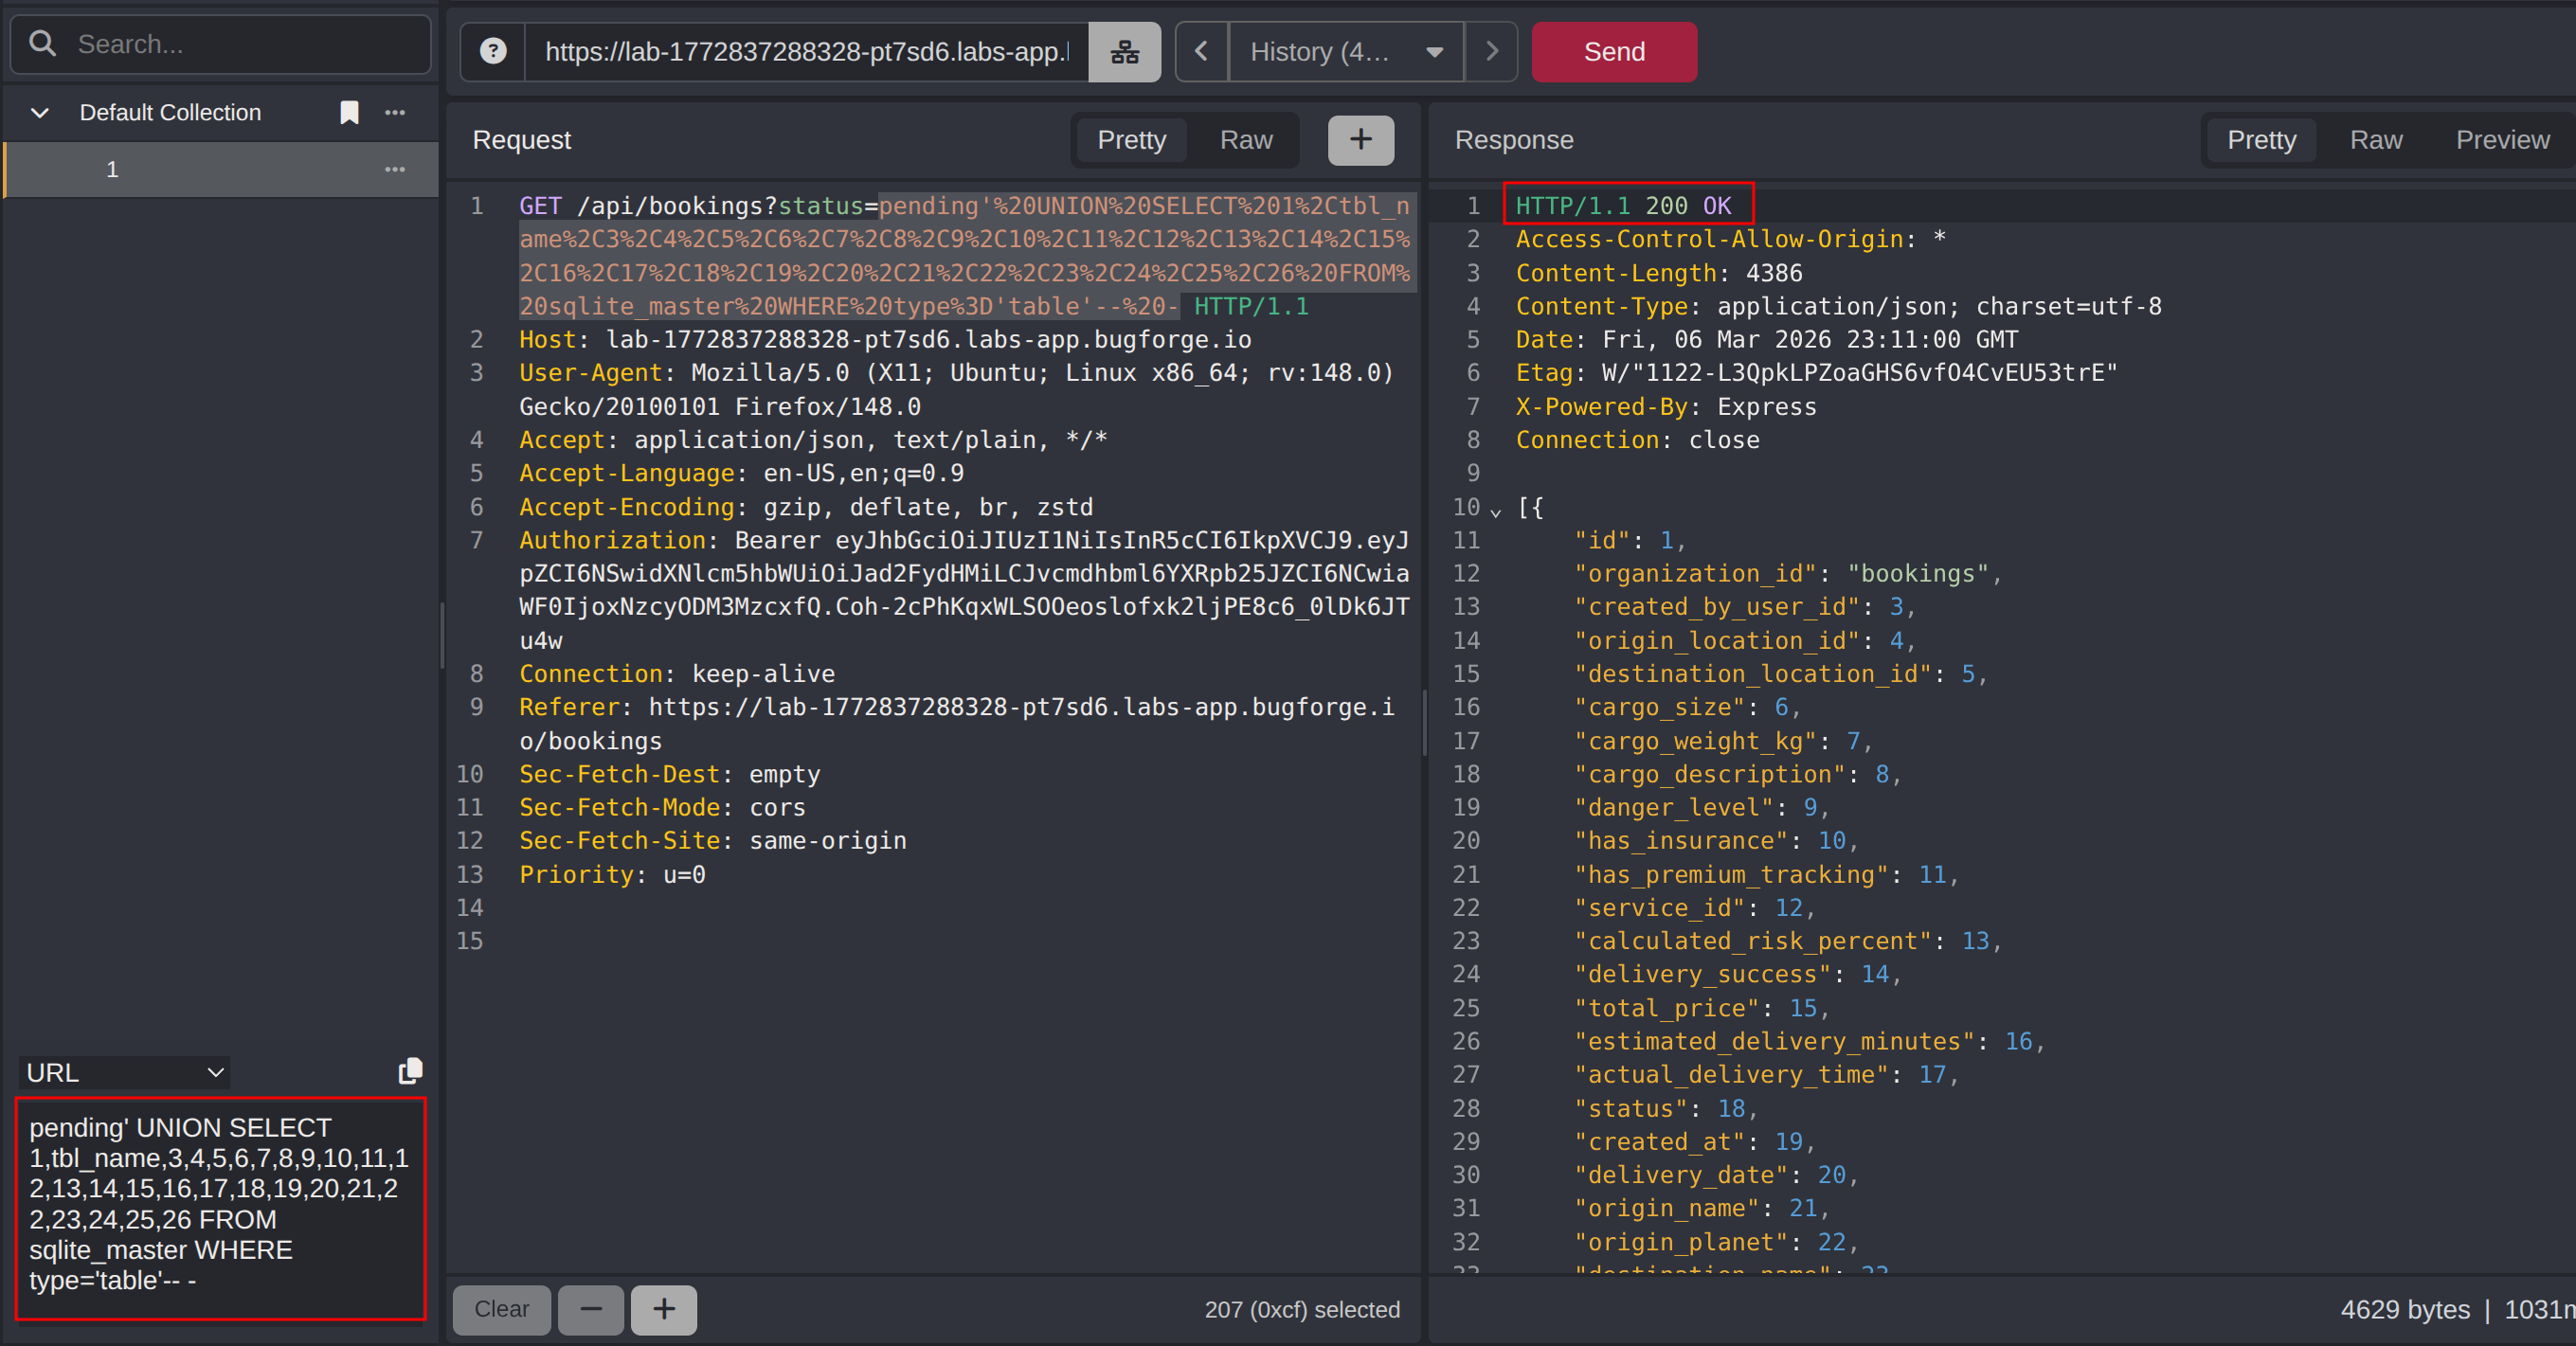2576x1346 pixels.
Task: Click the Clear button
Action: pos(501,1309)
